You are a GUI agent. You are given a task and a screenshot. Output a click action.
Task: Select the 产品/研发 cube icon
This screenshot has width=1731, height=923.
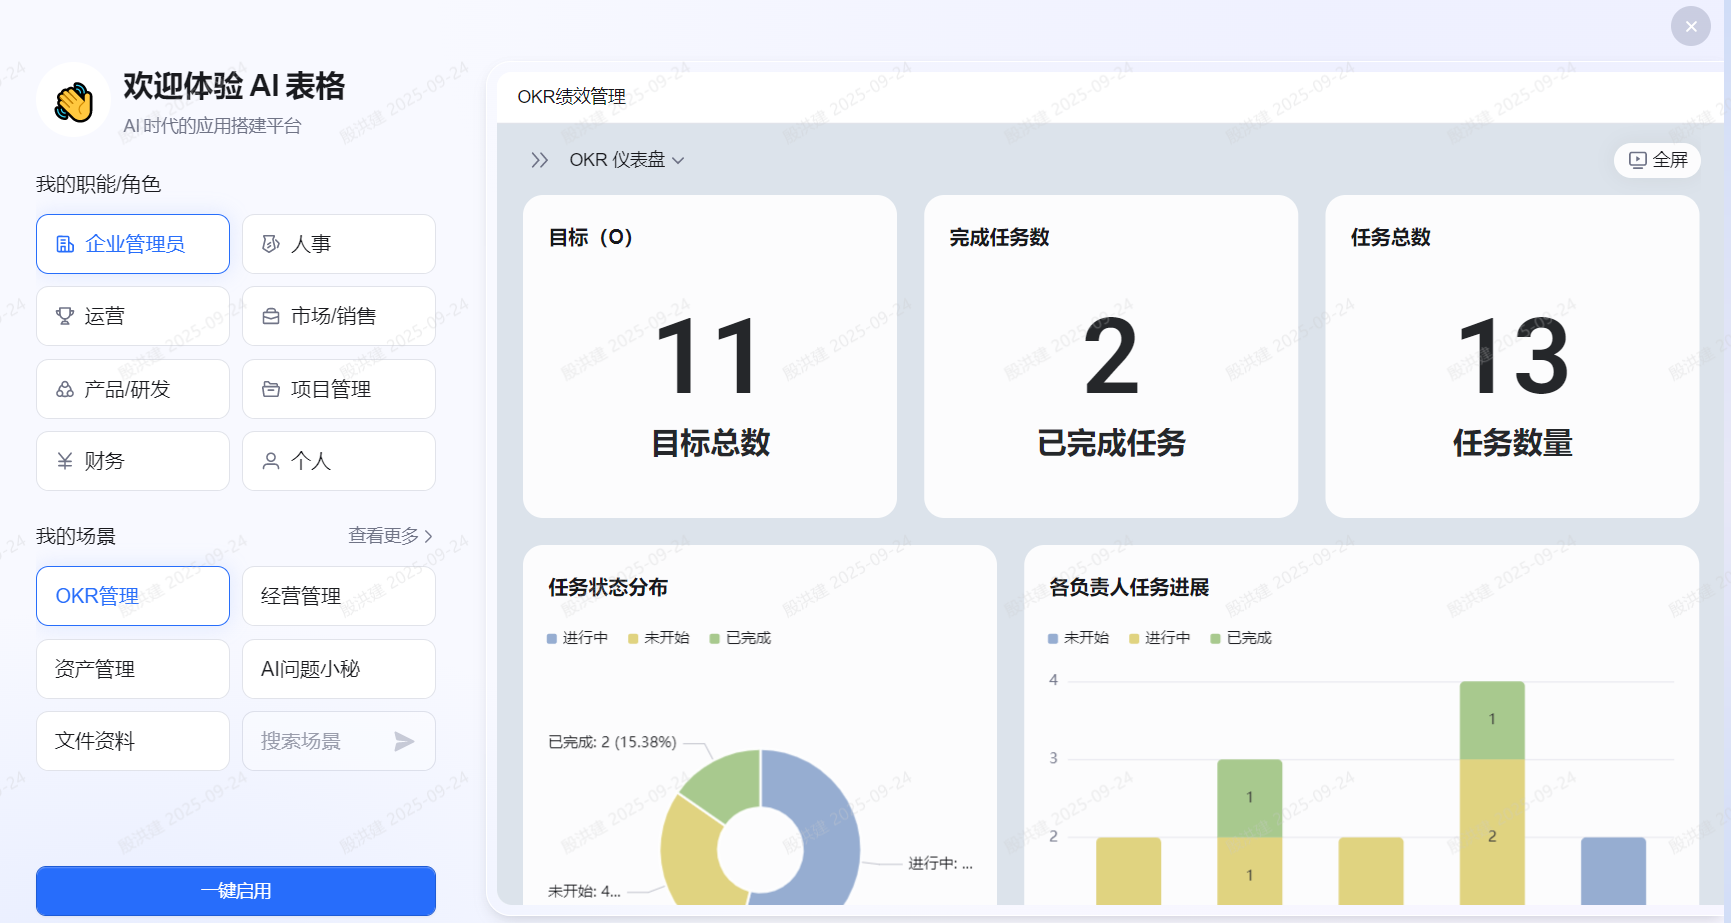(x=64, y=389)
